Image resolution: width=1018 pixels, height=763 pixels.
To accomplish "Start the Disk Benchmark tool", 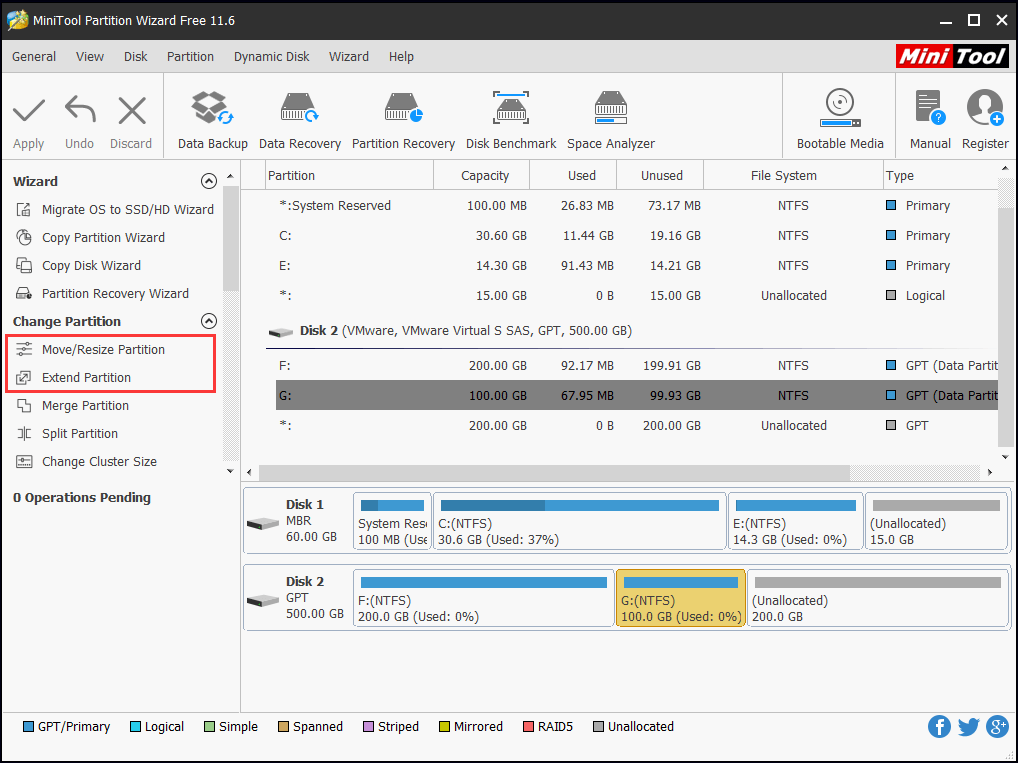I will click(x=510, y=119).
